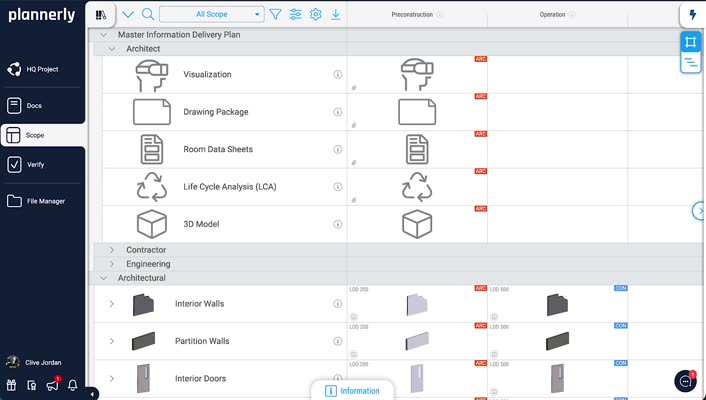Screen dimensions: 706x400
Task: Show info for Visualization row
Action: click(338, 74)
